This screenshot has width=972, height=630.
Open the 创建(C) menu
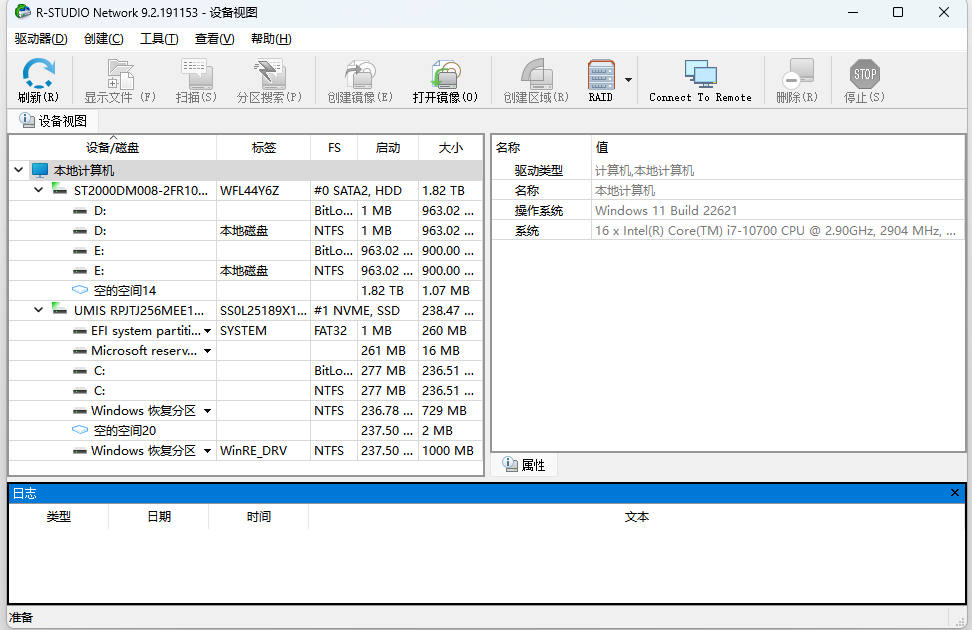point(104,39)
